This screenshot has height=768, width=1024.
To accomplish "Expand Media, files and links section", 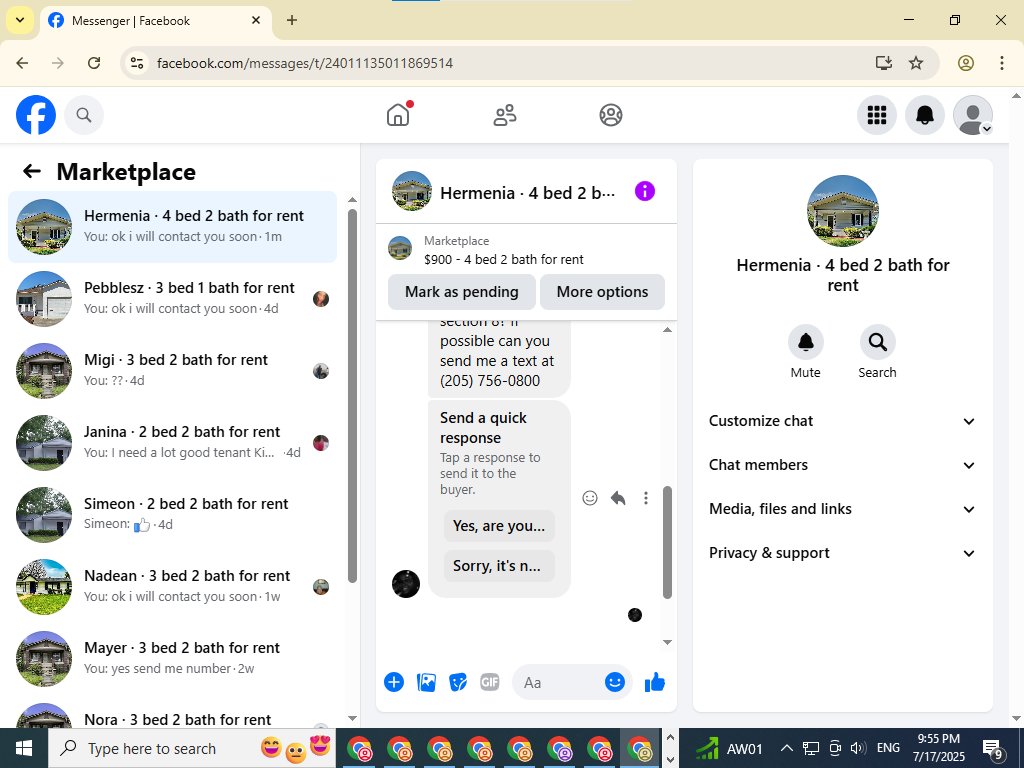I will pyautogui.click(x=842, y=509).
